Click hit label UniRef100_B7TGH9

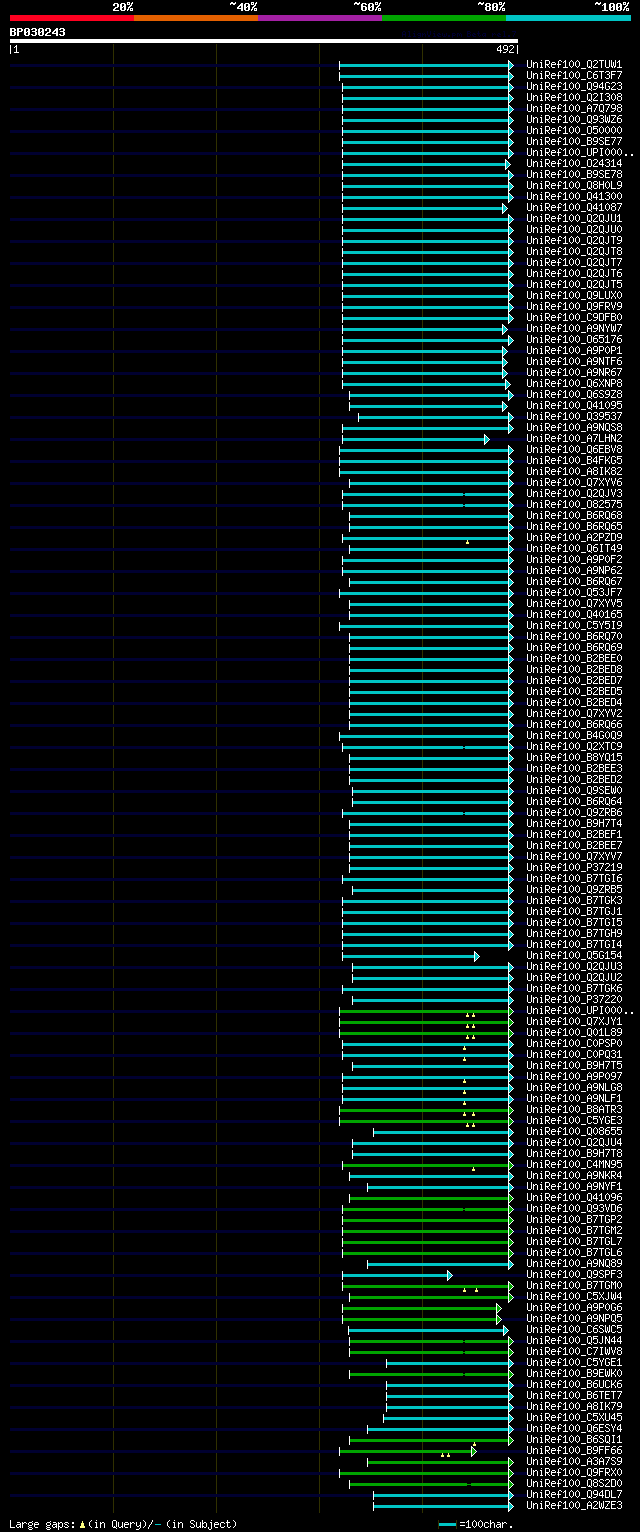tap(574, 933)
